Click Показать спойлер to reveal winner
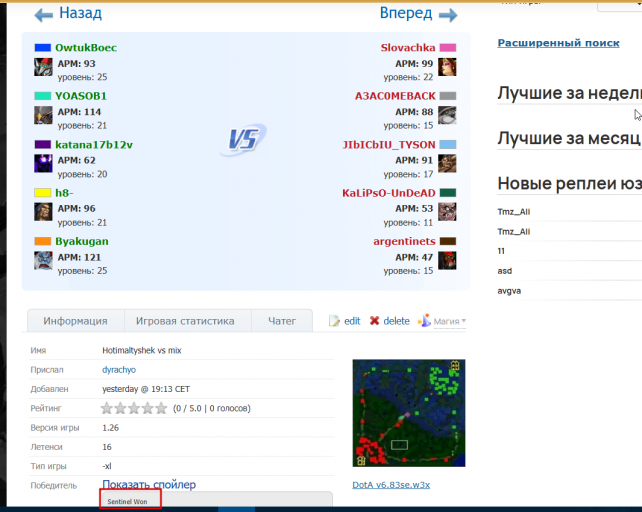This screenshot has height=512, width=642. (x=149, y=485)
